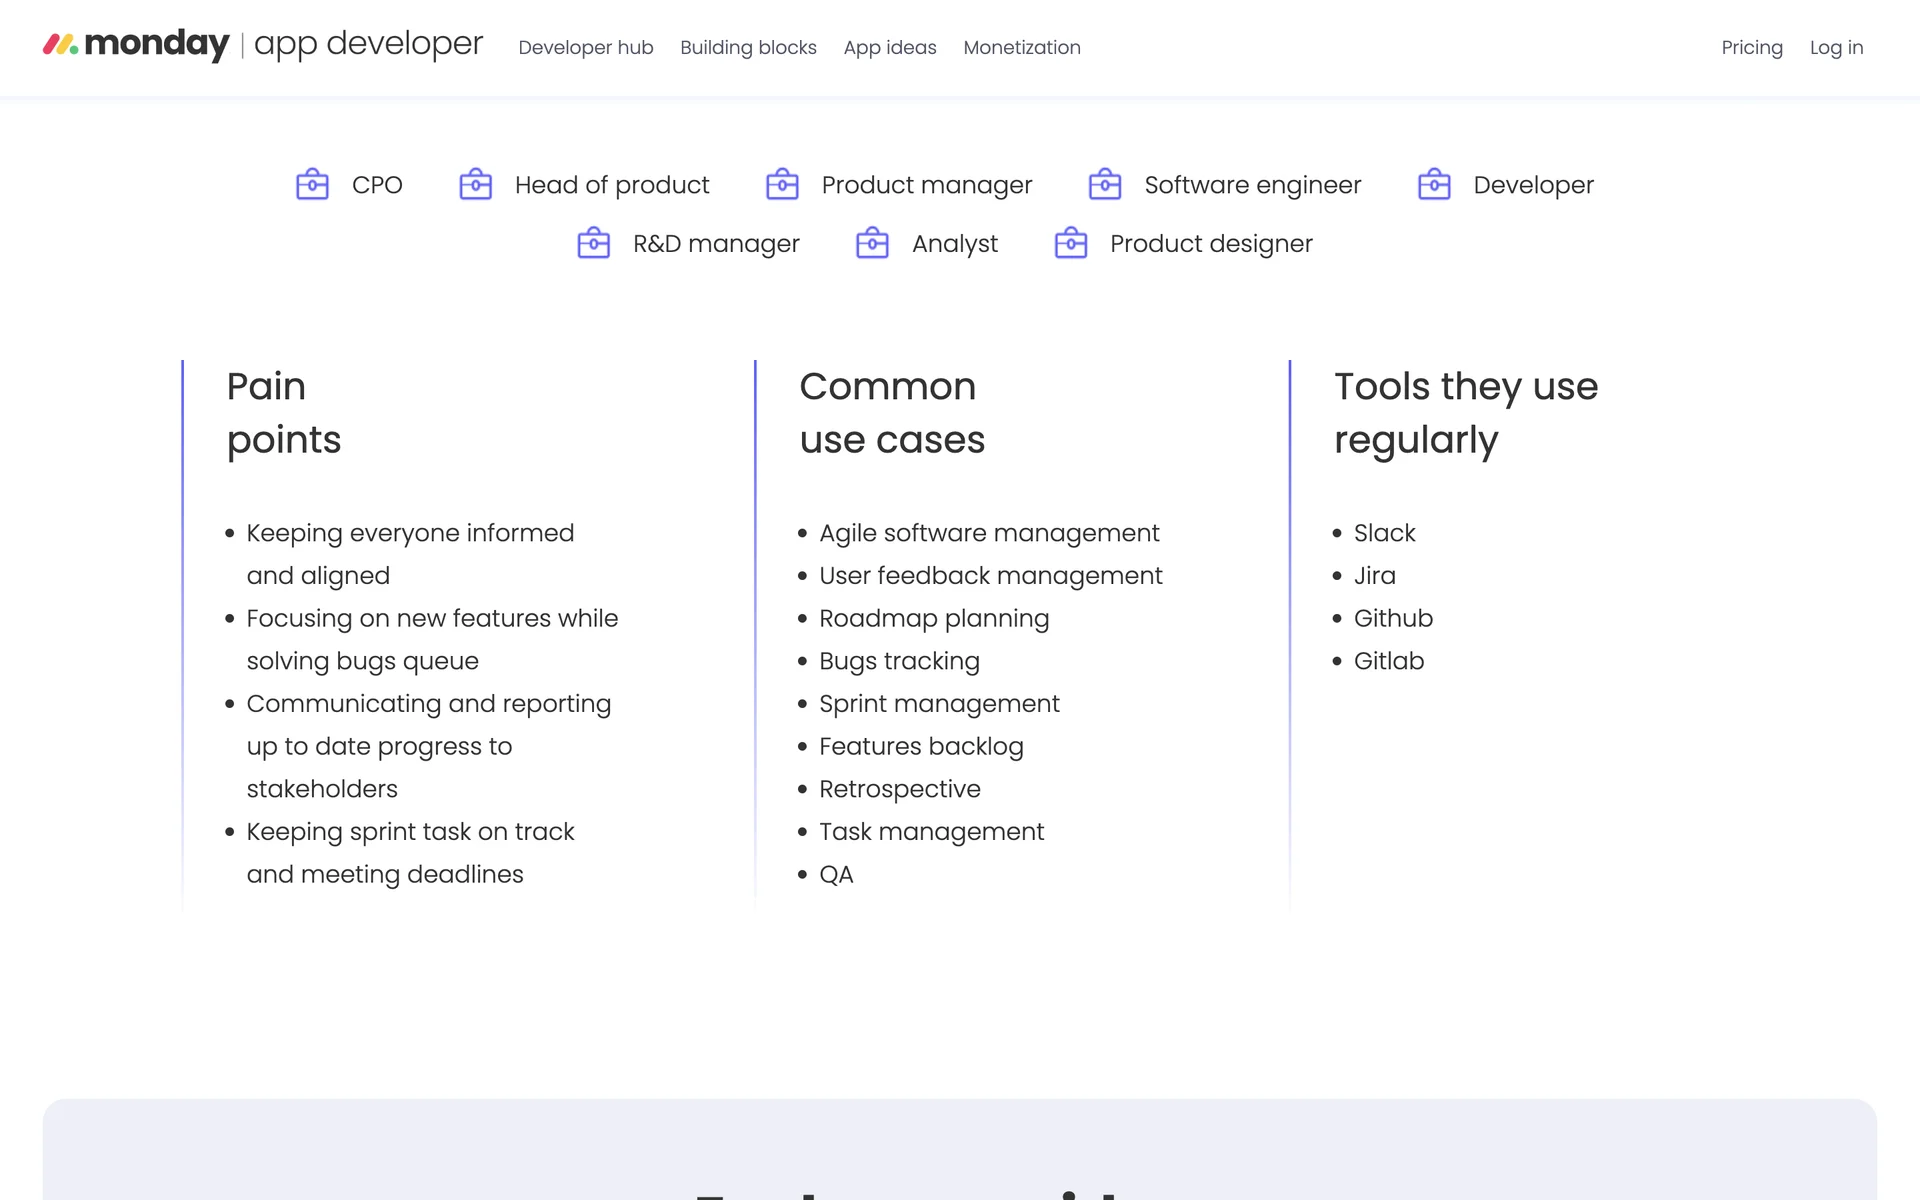
Task: Click the app developer header title
Action: (368, 44)
